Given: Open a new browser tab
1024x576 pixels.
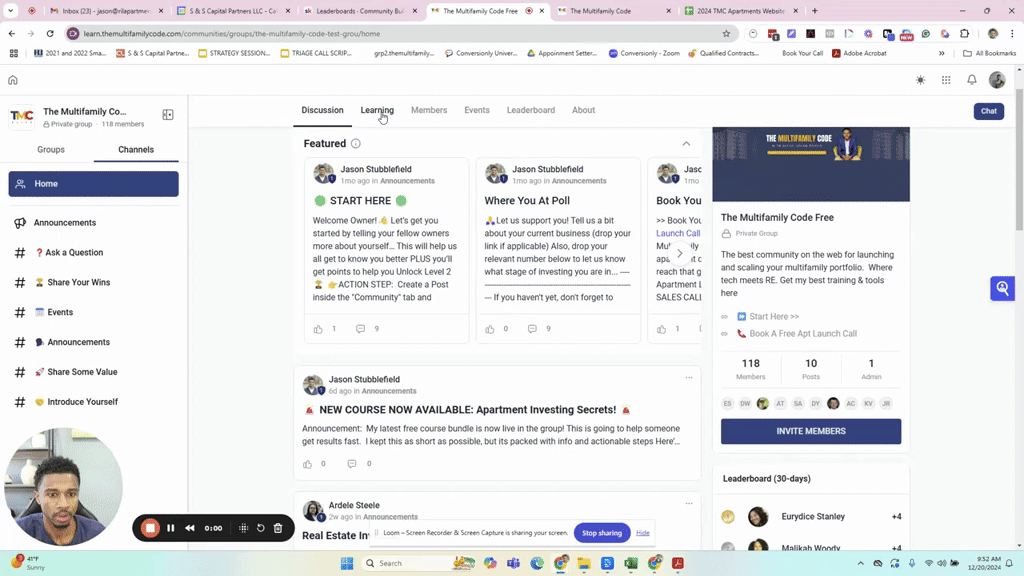Looking at the screenshot, I should (814, 11).
